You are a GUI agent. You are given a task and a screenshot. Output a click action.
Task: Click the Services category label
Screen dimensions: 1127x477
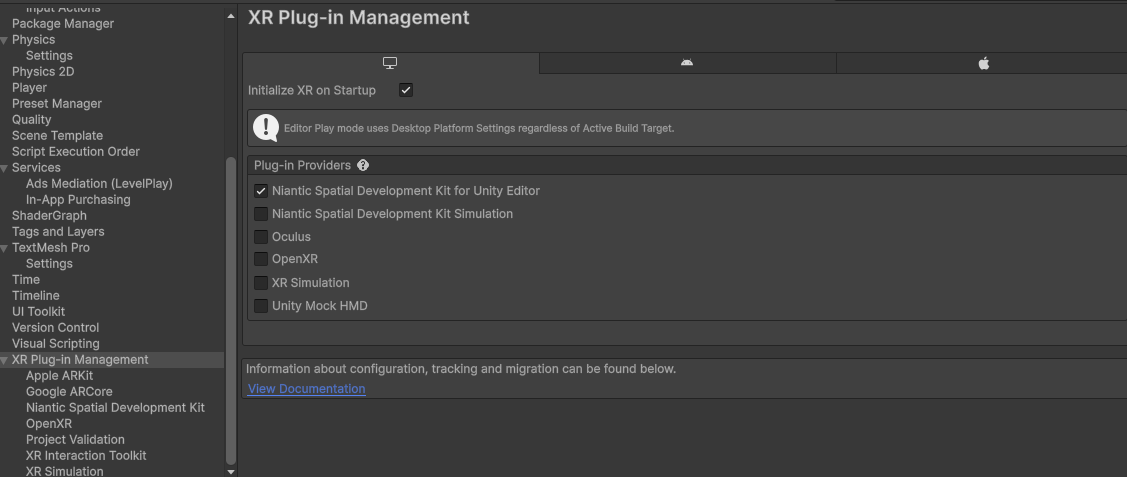click(x=37, y=167)
